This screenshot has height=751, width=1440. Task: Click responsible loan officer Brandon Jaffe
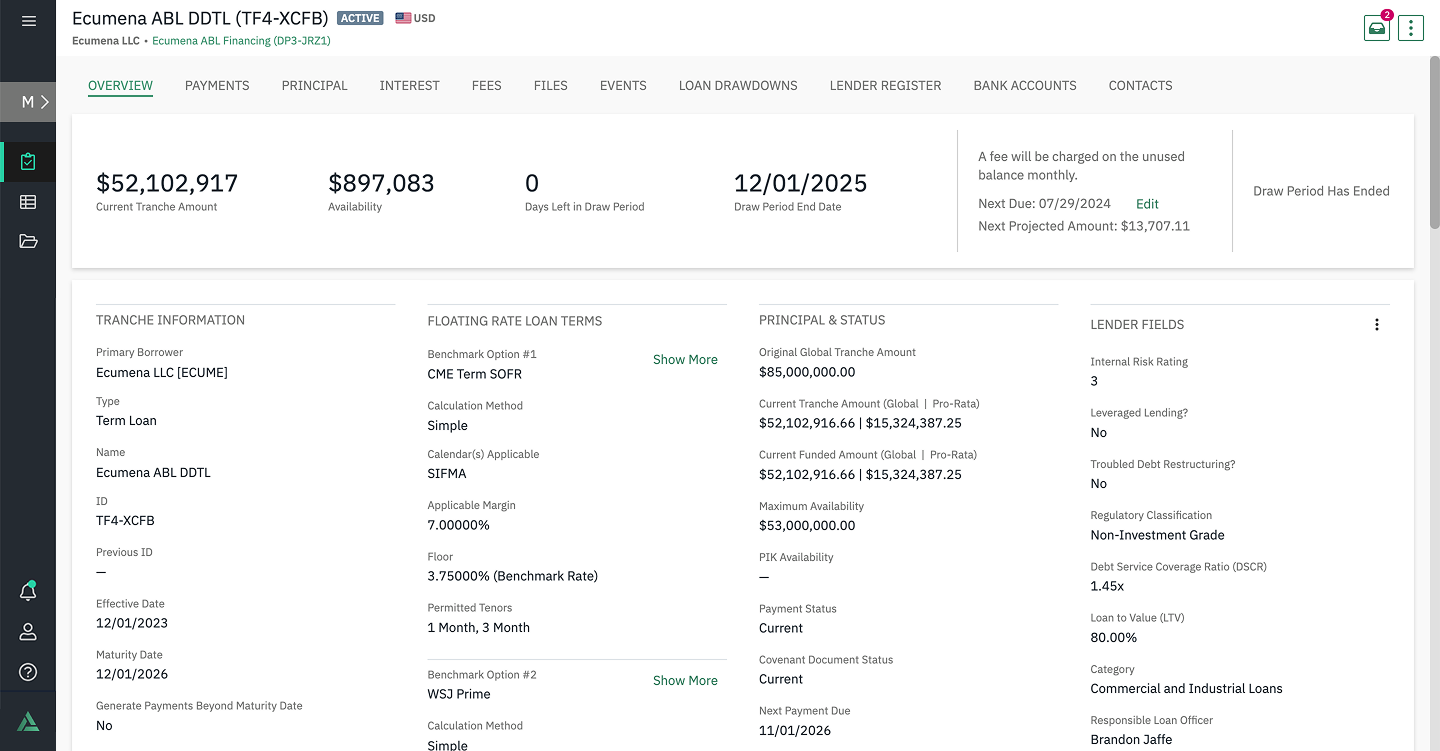[x=1131, y=740]
